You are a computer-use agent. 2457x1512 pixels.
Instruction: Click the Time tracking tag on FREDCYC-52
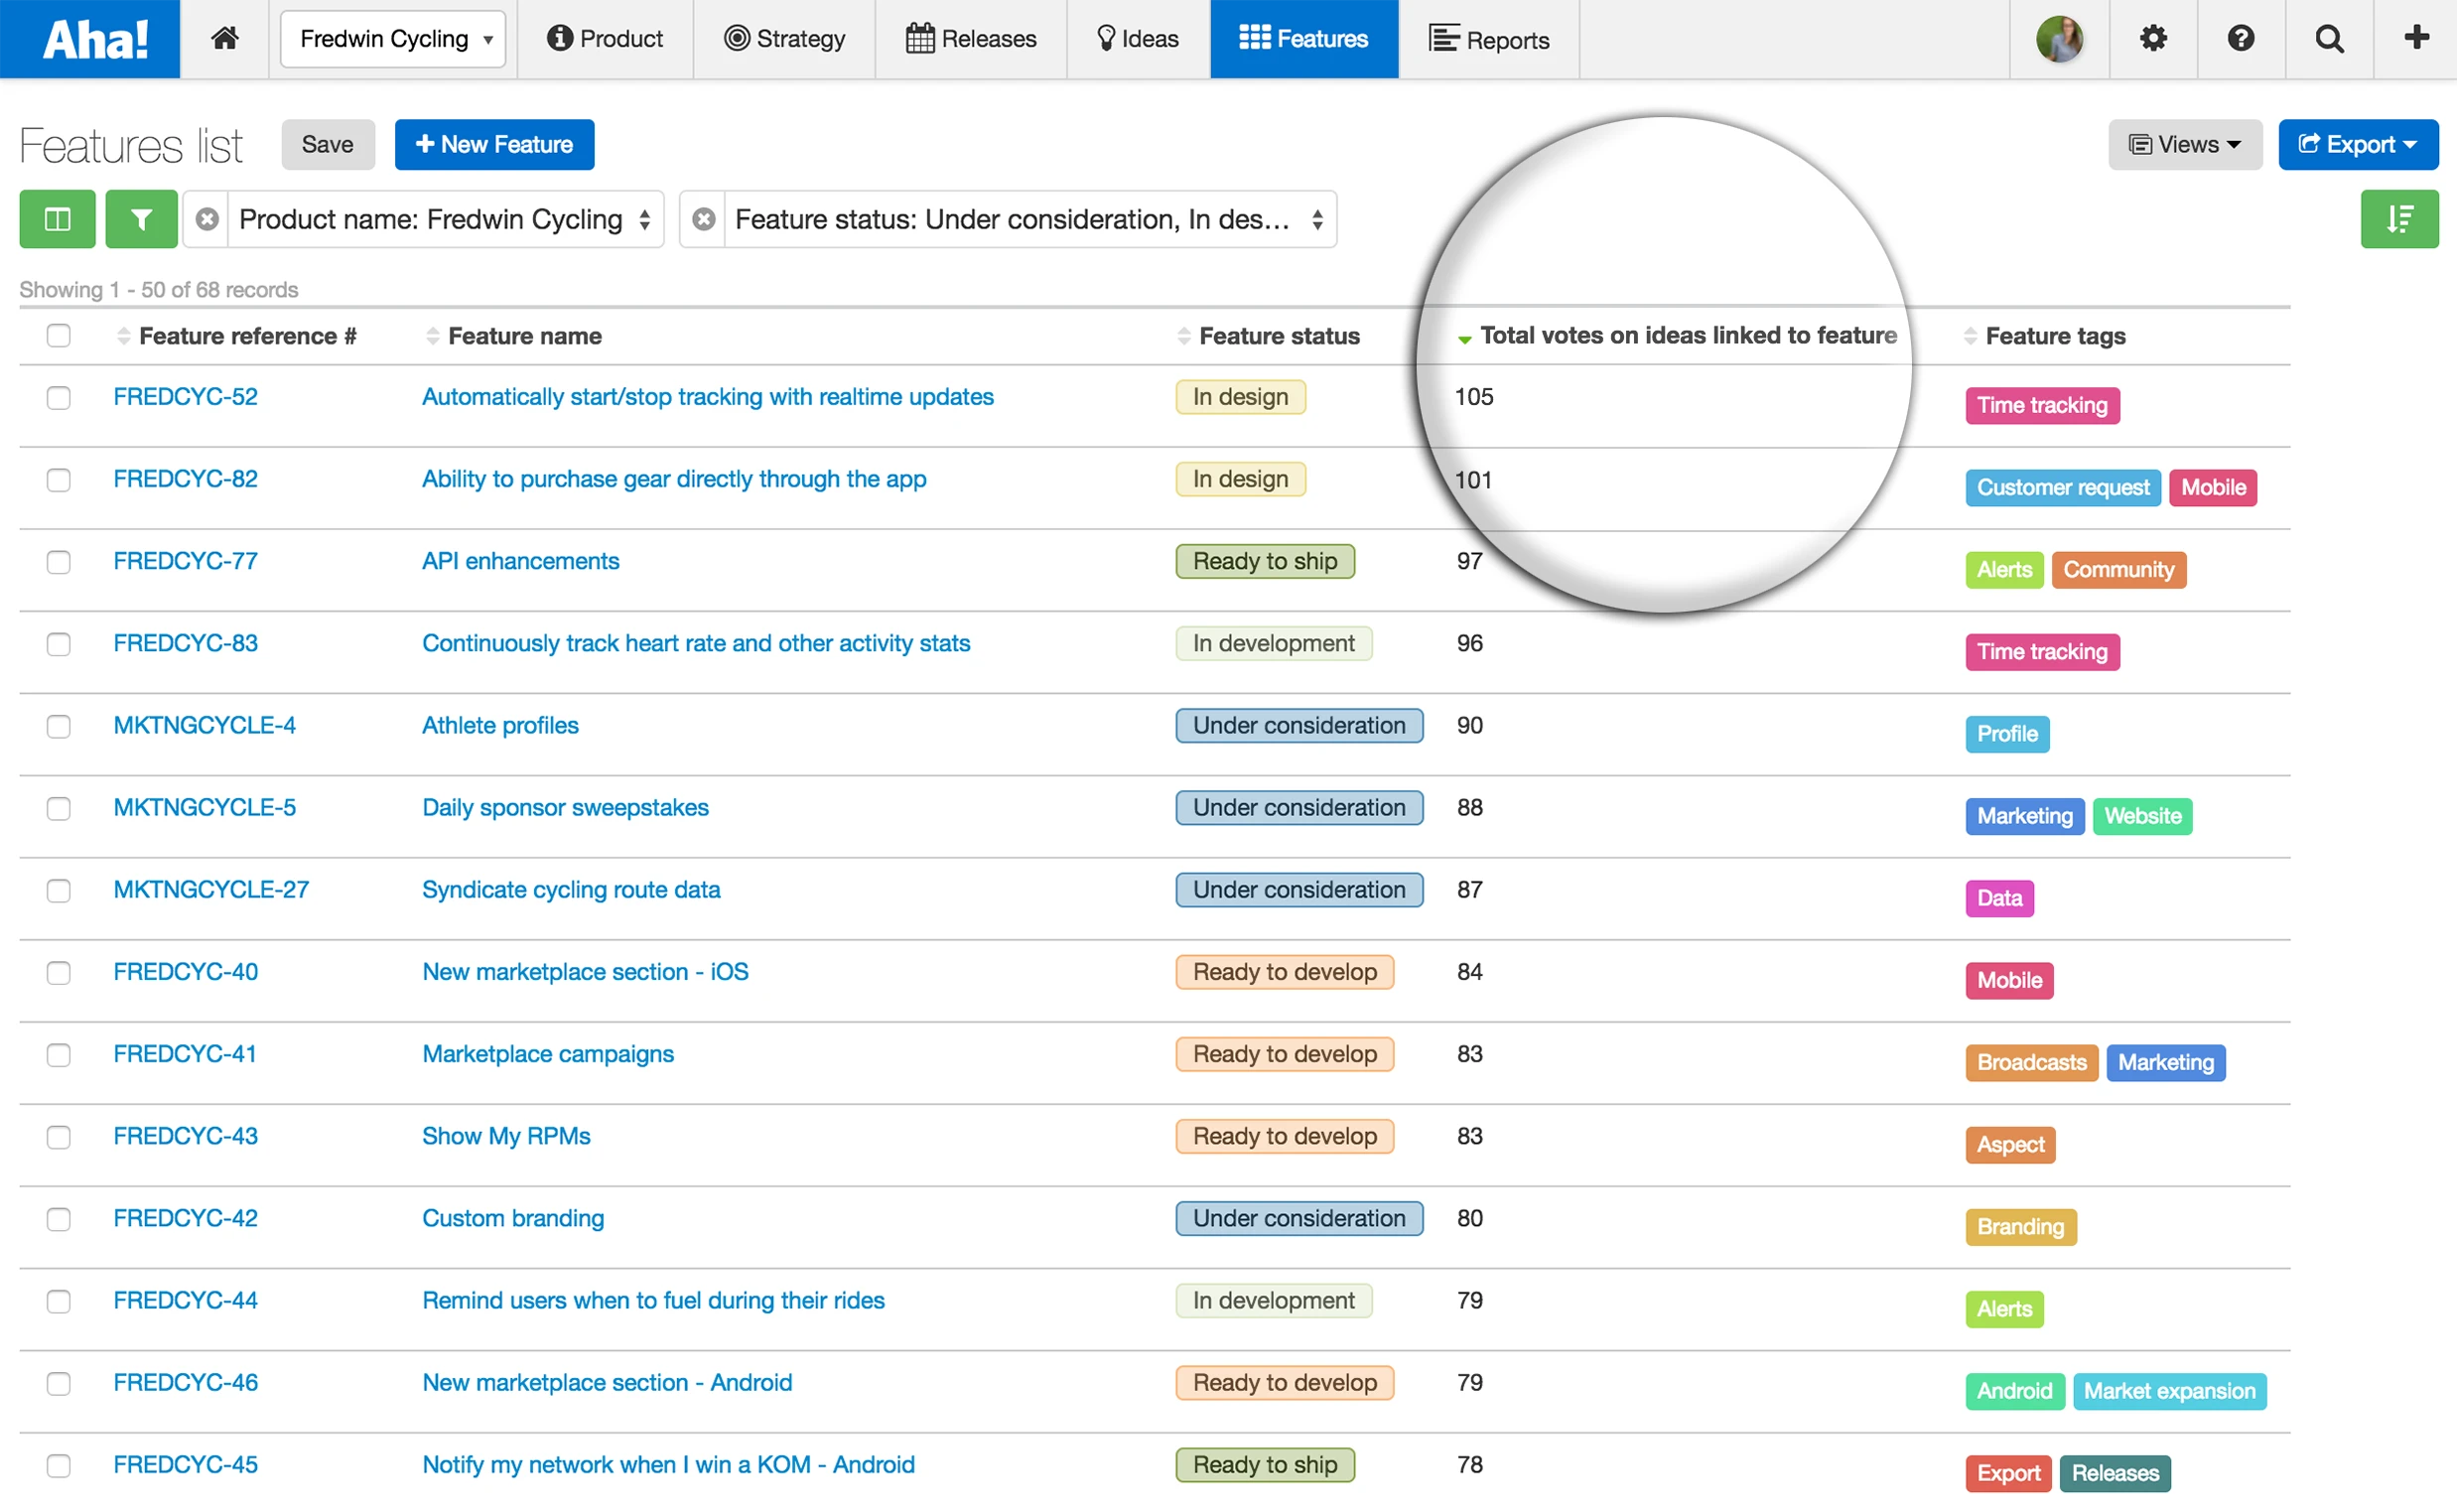click(x=2041, y=405)
